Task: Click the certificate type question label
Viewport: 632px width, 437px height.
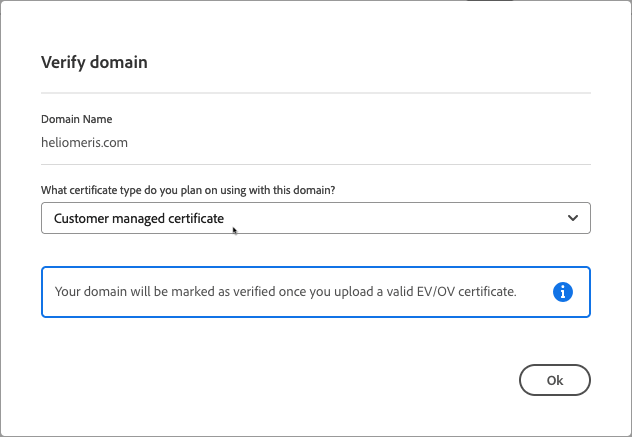Action: point(202,189)
